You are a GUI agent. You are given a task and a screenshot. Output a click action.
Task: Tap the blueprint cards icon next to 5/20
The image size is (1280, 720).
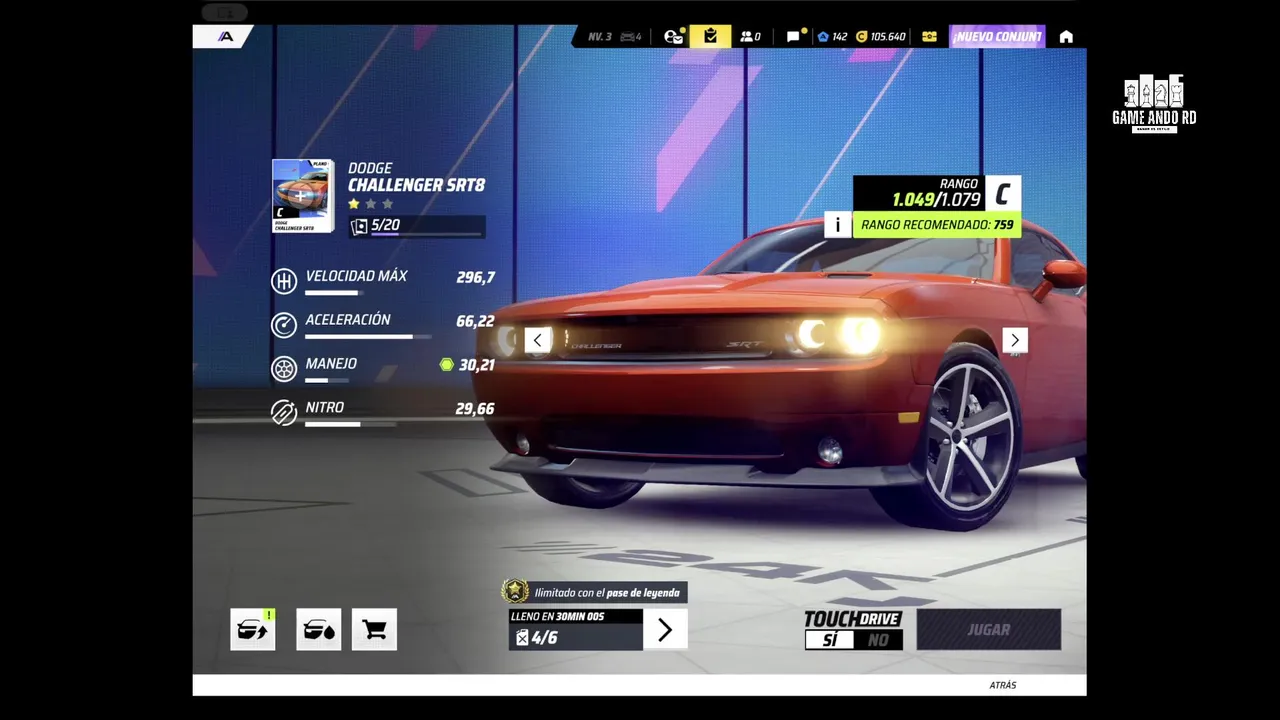359,227
